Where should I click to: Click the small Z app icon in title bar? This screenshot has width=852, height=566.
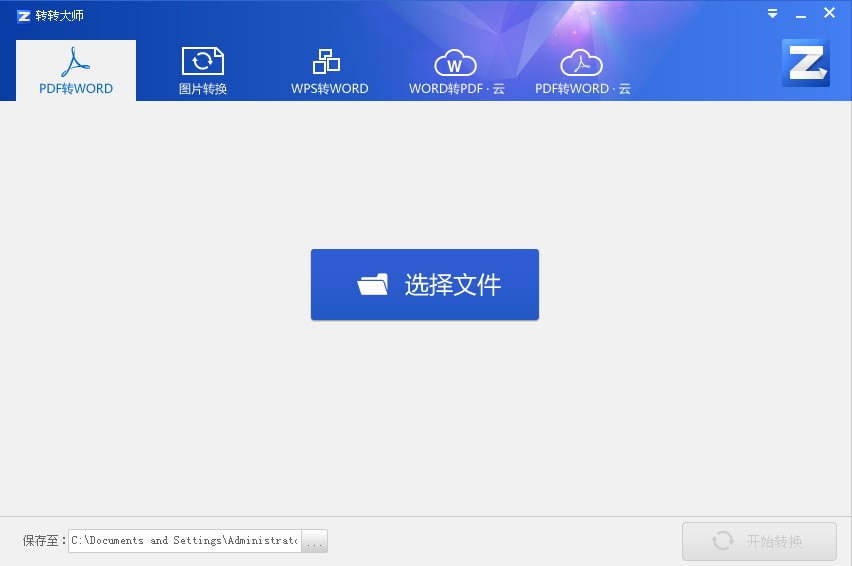point(23,16)
